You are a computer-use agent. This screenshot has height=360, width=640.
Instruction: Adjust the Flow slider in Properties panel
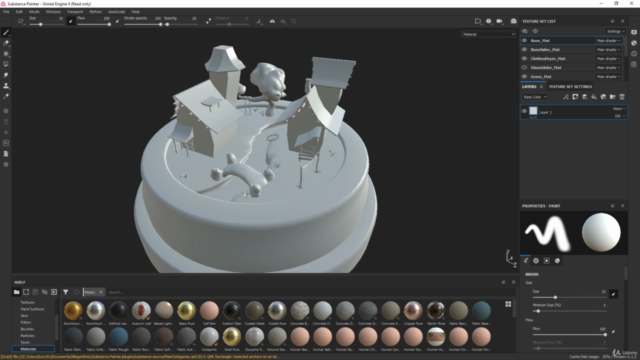click(x=569, y=335)
